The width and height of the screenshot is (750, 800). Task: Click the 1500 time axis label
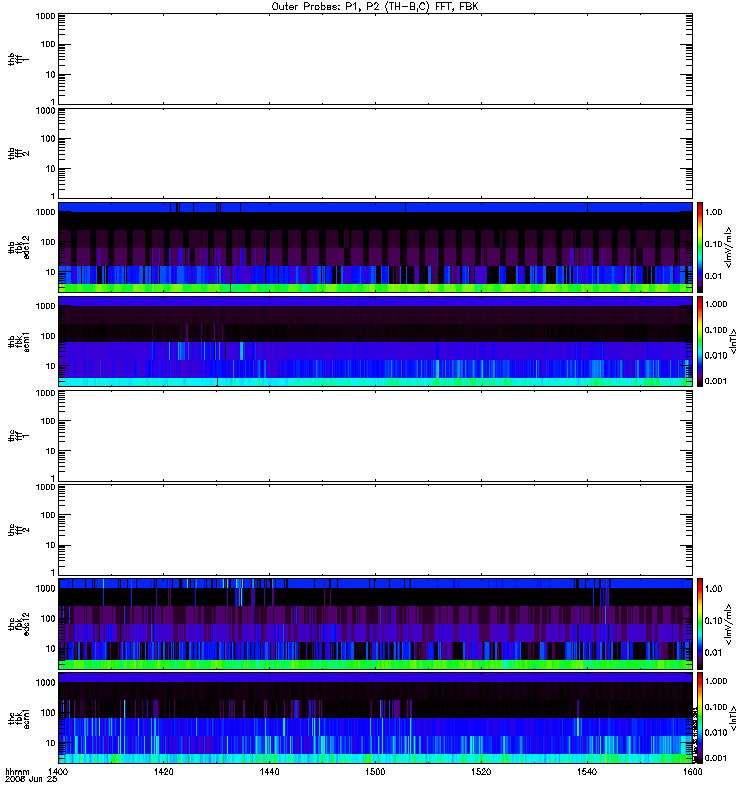pos(375,772)
